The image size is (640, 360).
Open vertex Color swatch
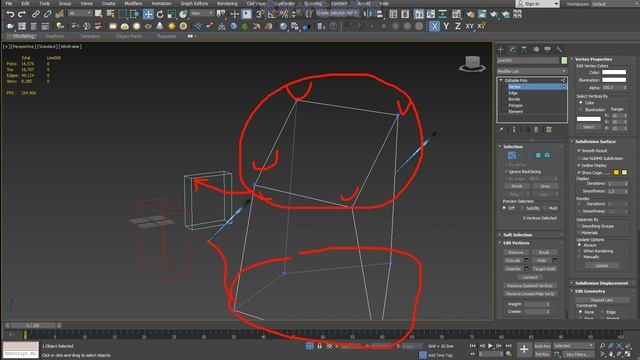614,72
